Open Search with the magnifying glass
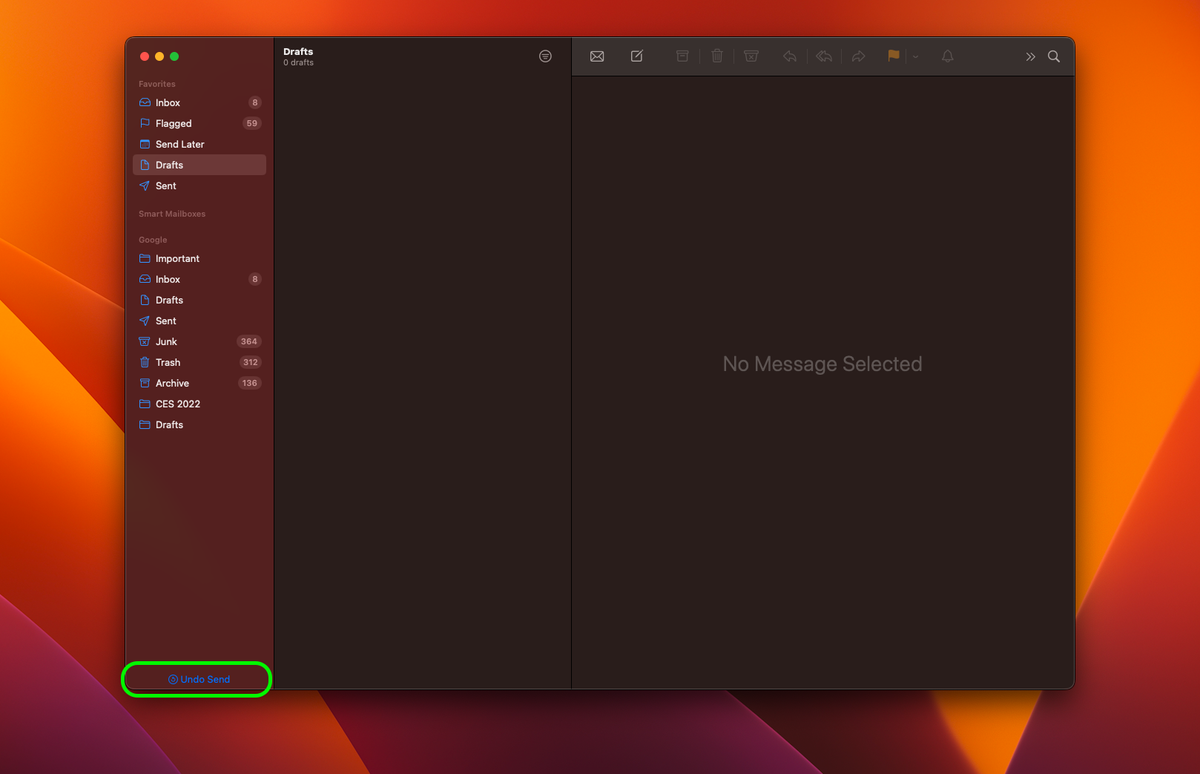The image size is (1200, 774). [1053, 56]
